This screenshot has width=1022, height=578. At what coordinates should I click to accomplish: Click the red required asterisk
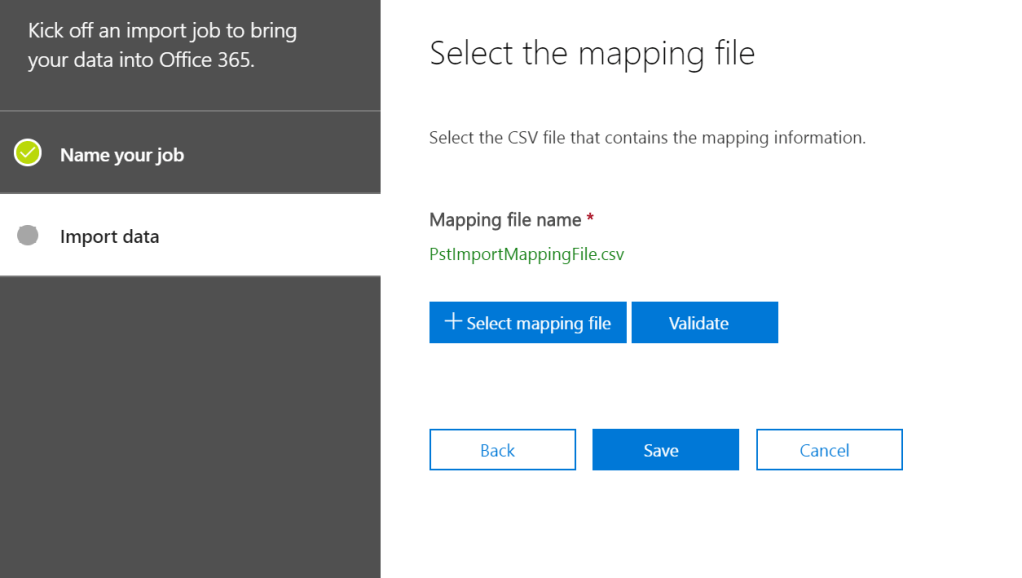pos(591,219)
